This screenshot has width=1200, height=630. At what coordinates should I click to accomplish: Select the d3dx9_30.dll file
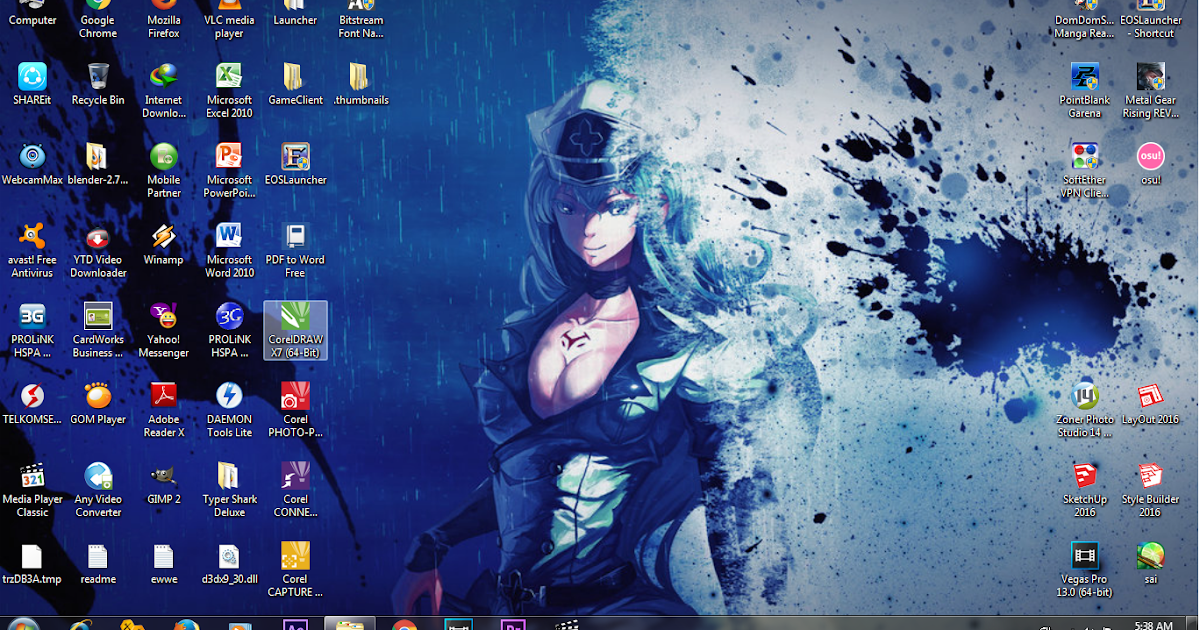coord(229,564)
